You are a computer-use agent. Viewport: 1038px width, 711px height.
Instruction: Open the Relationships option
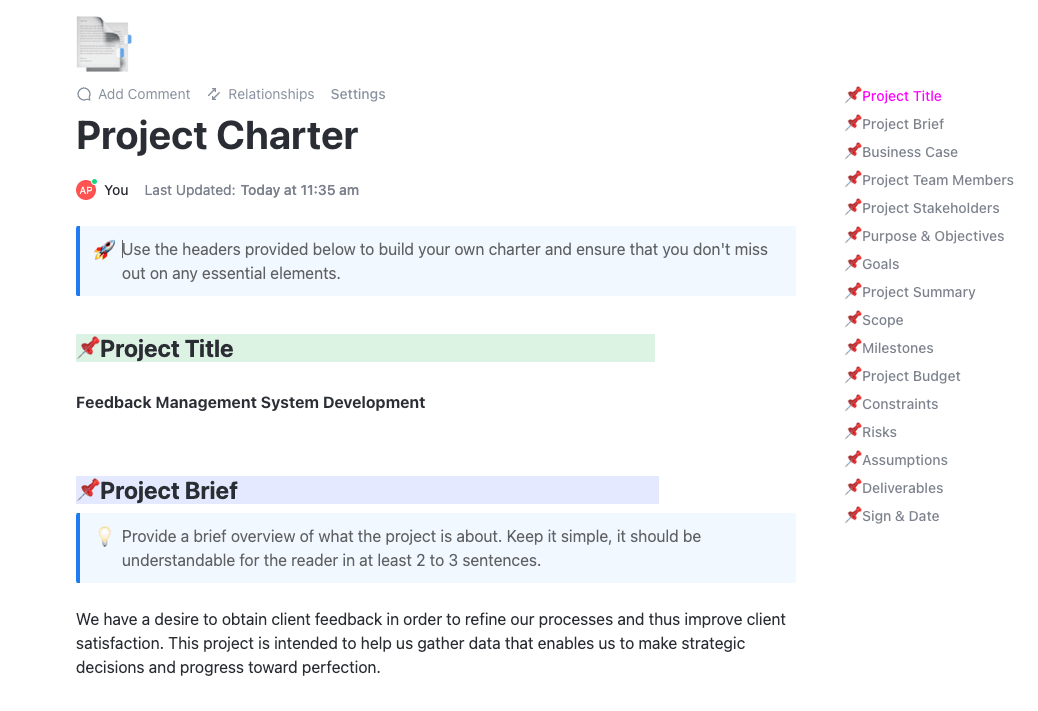(x=271, y=94)
